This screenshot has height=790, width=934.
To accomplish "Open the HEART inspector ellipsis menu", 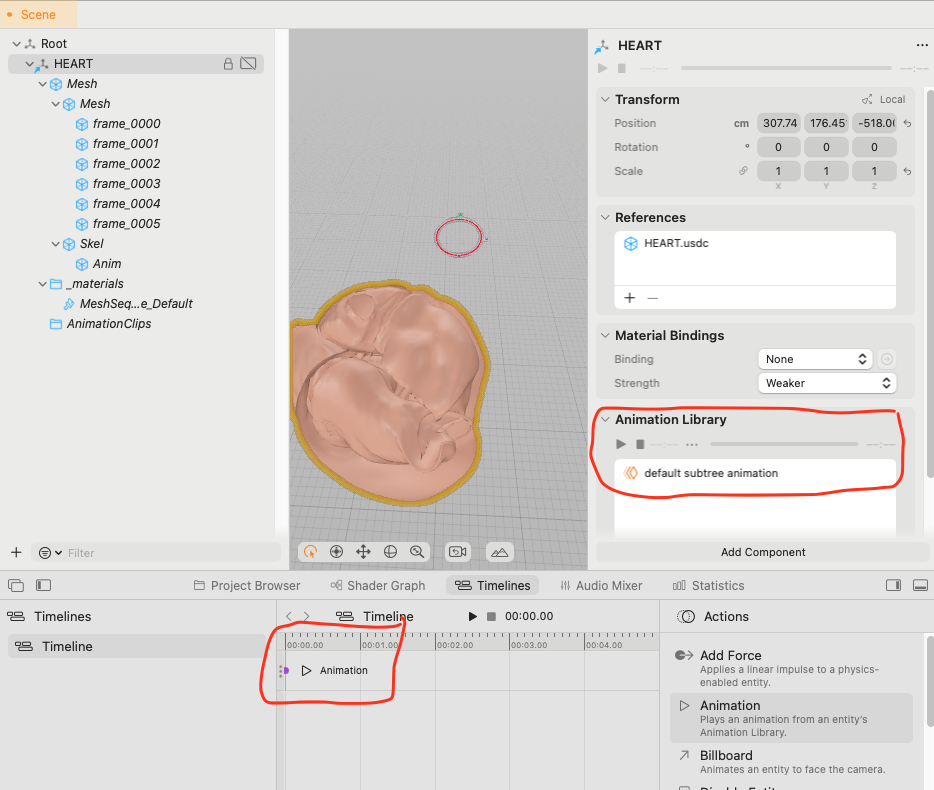I will pos(921,46).
